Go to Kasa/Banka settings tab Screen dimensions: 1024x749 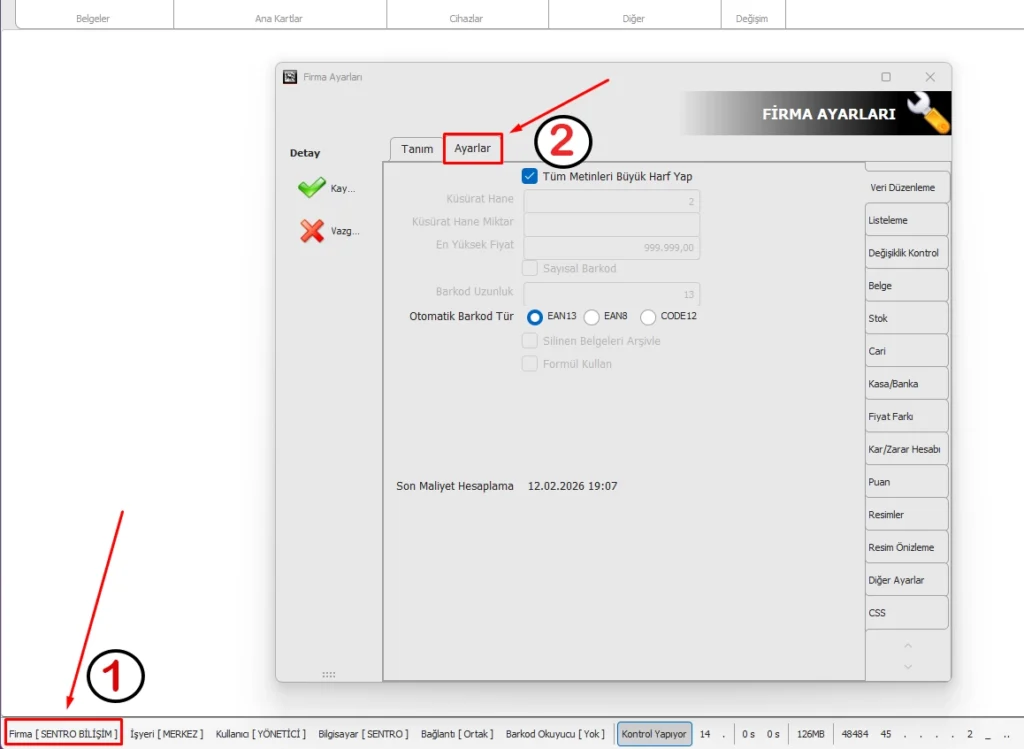click(x=906, y=384)
